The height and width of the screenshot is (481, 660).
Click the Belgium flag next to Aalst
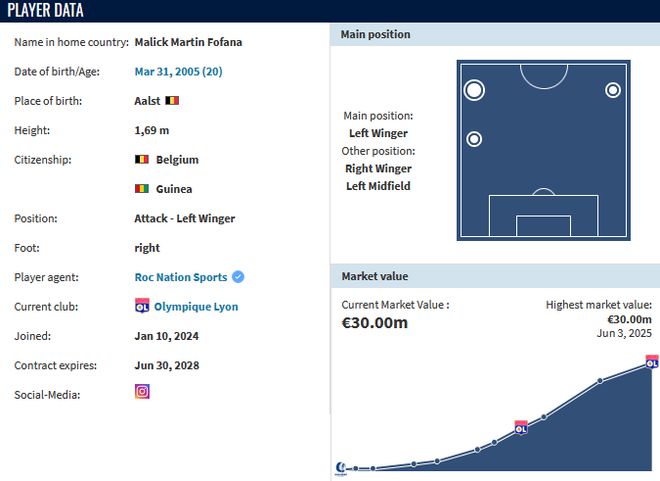tap(172, 101)
